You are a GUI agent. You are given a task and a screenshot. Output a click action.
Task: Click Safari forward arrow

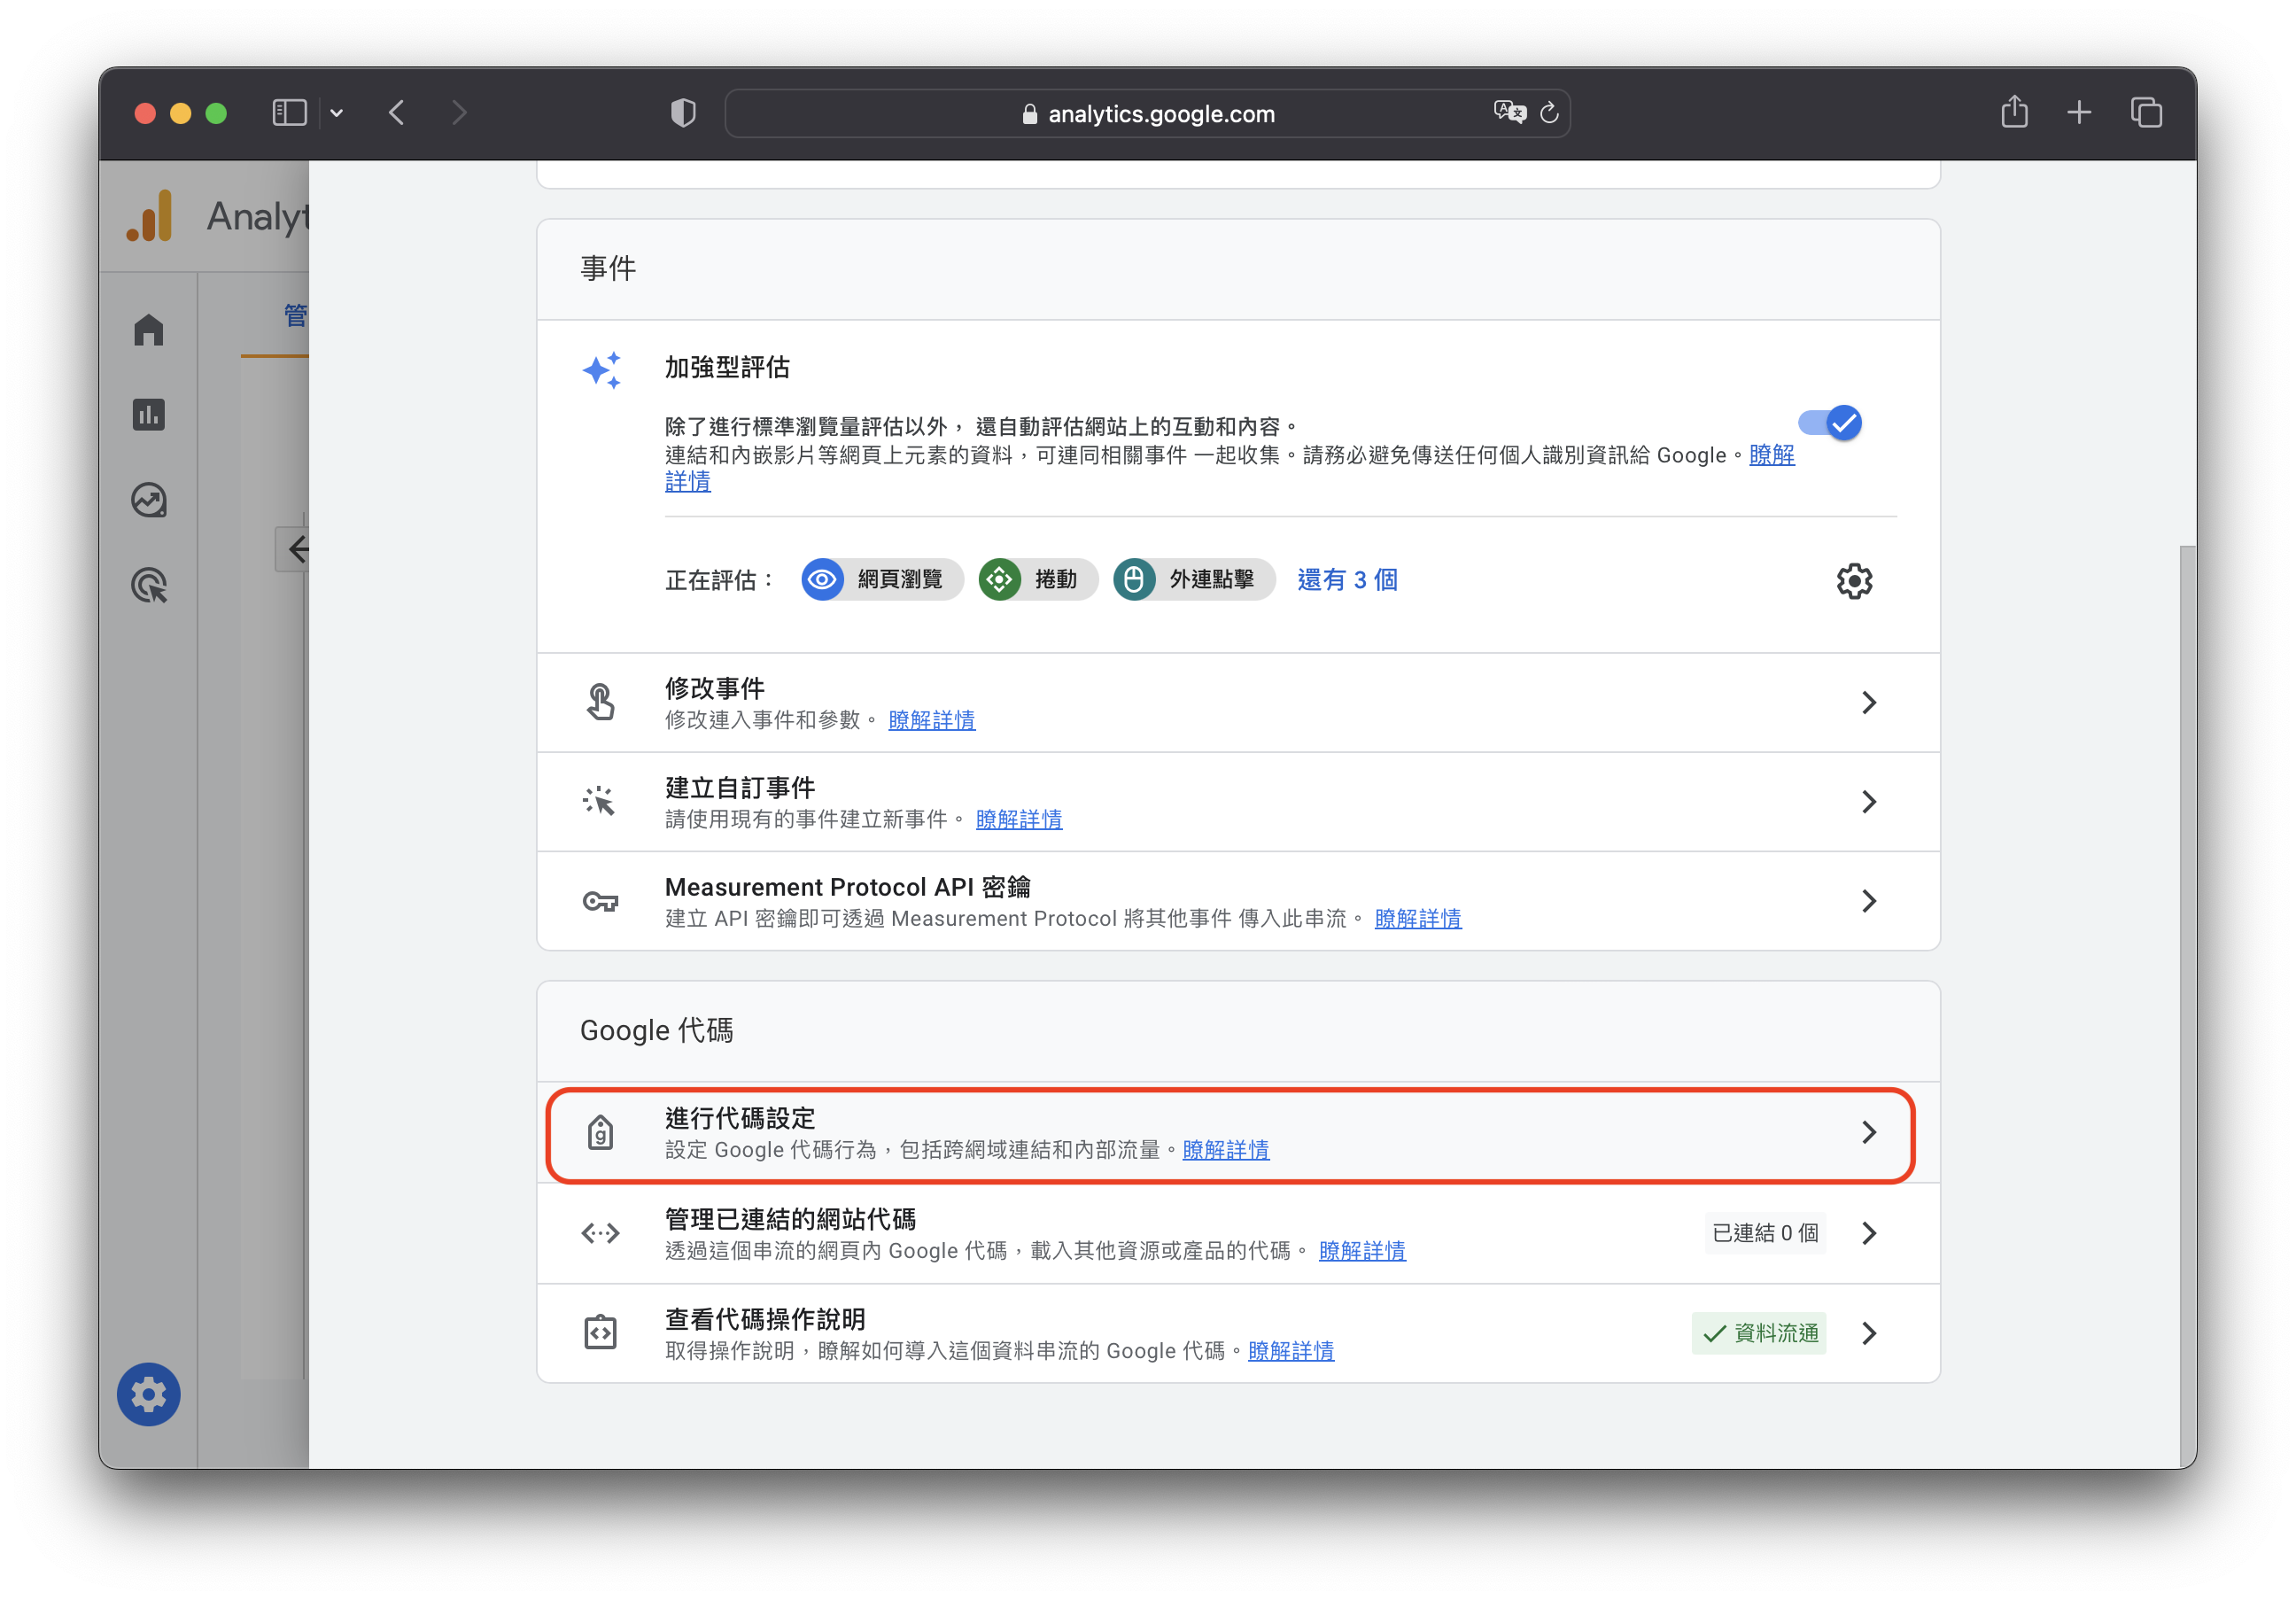point(459,112)
